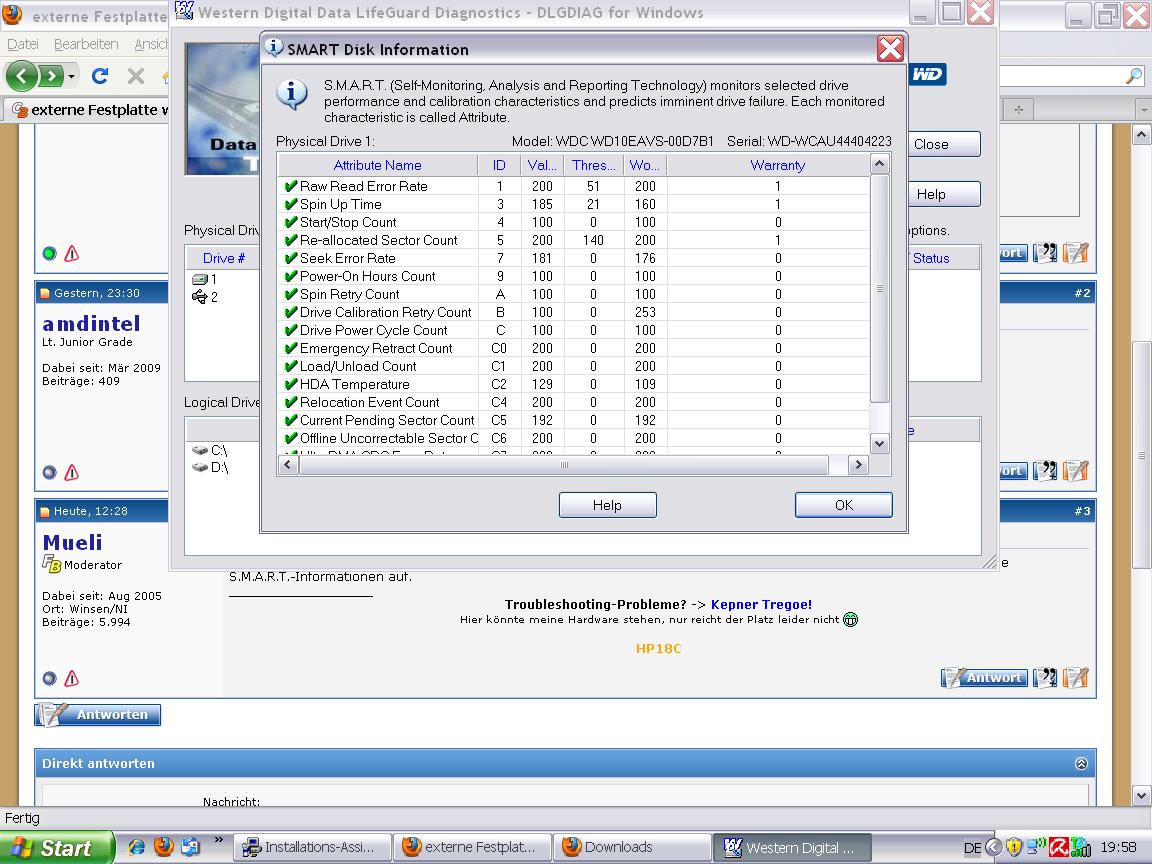Click report warning icon on amdintel's post

pyautogui.click(x=71, y=472)
